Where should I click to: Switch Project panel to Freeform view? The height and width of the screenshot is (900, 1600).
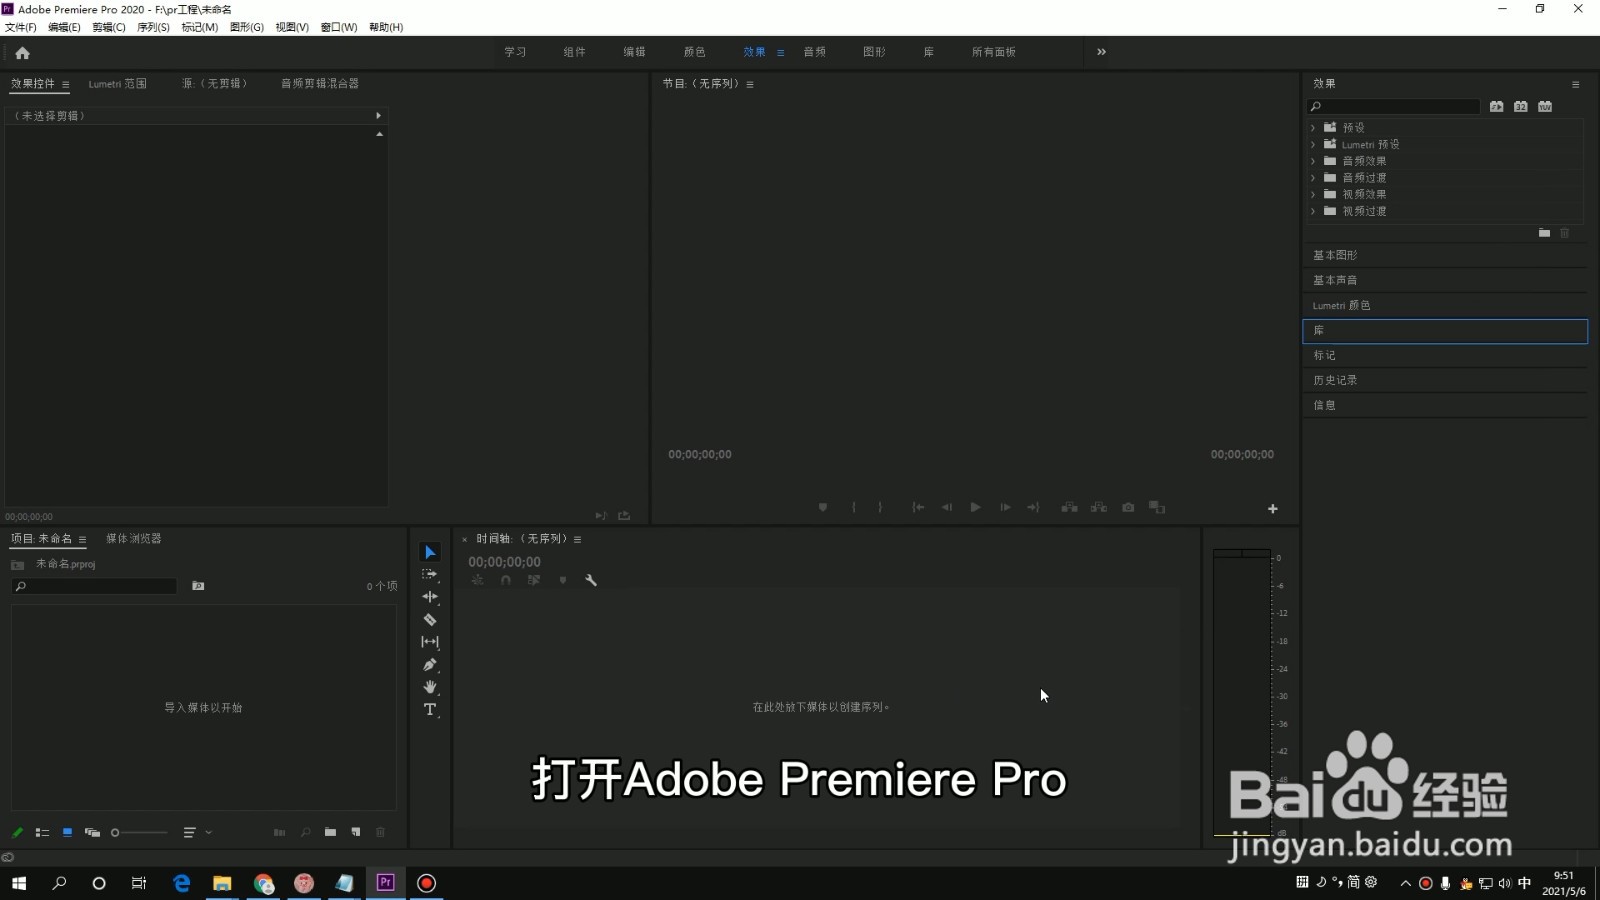click(92, 832)
